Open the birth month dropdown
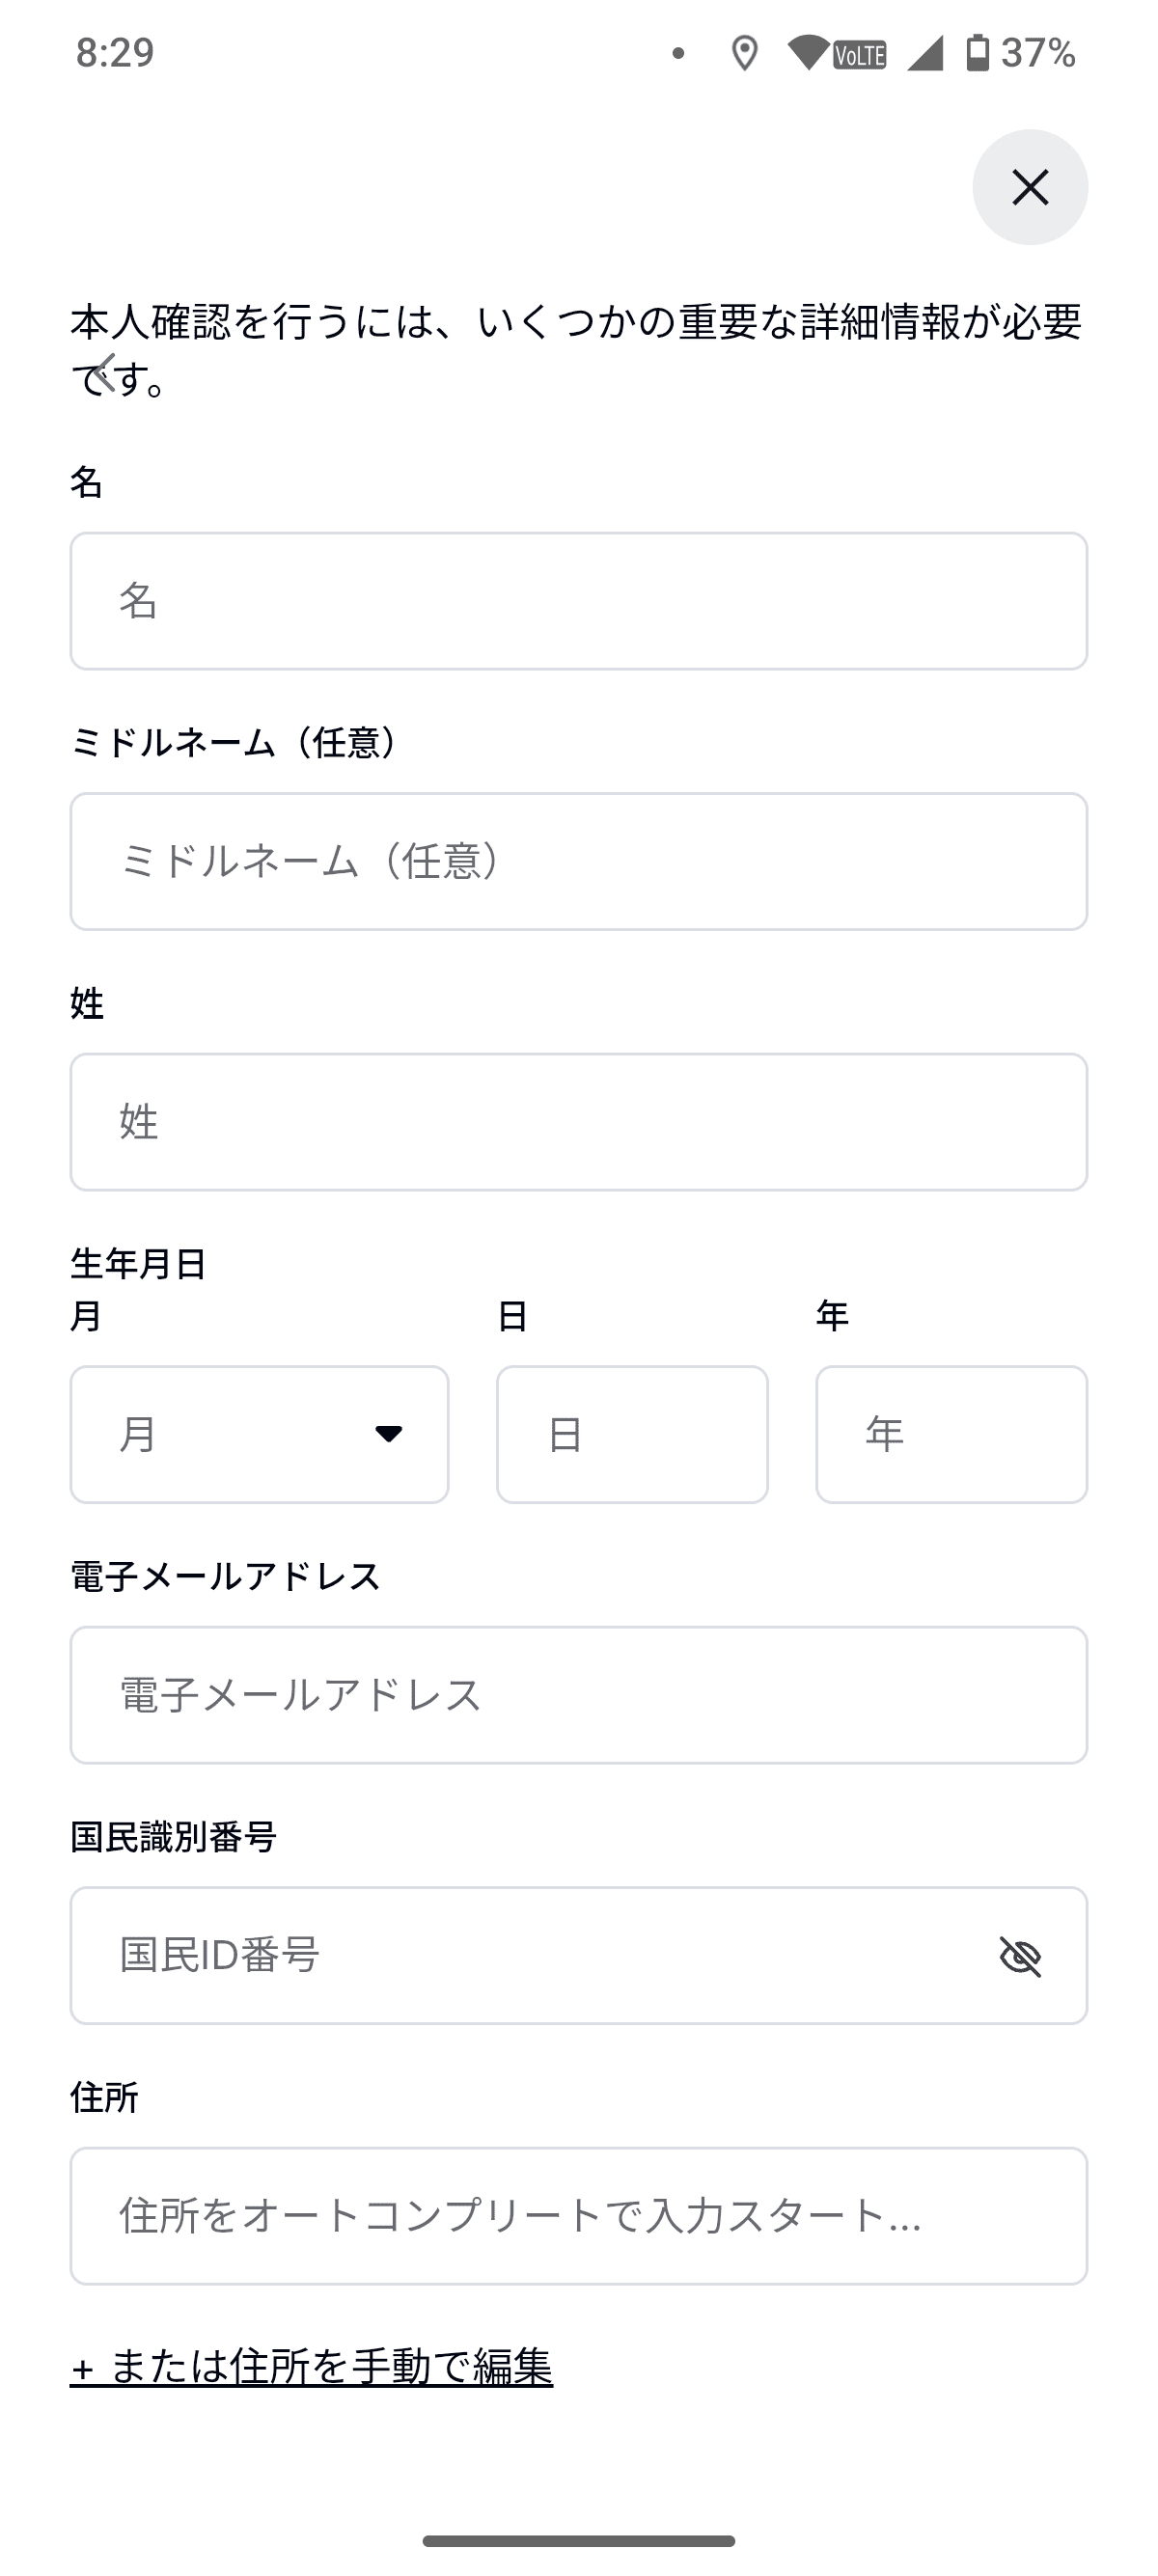Viewport: 1158px width, 2576px height. [258, 1434]
